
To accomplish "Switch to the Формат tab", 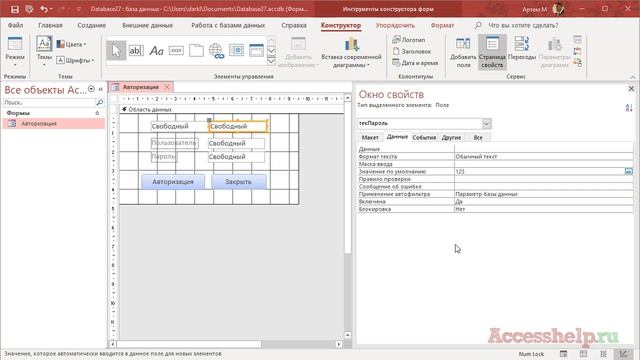I will click(442, 25).
